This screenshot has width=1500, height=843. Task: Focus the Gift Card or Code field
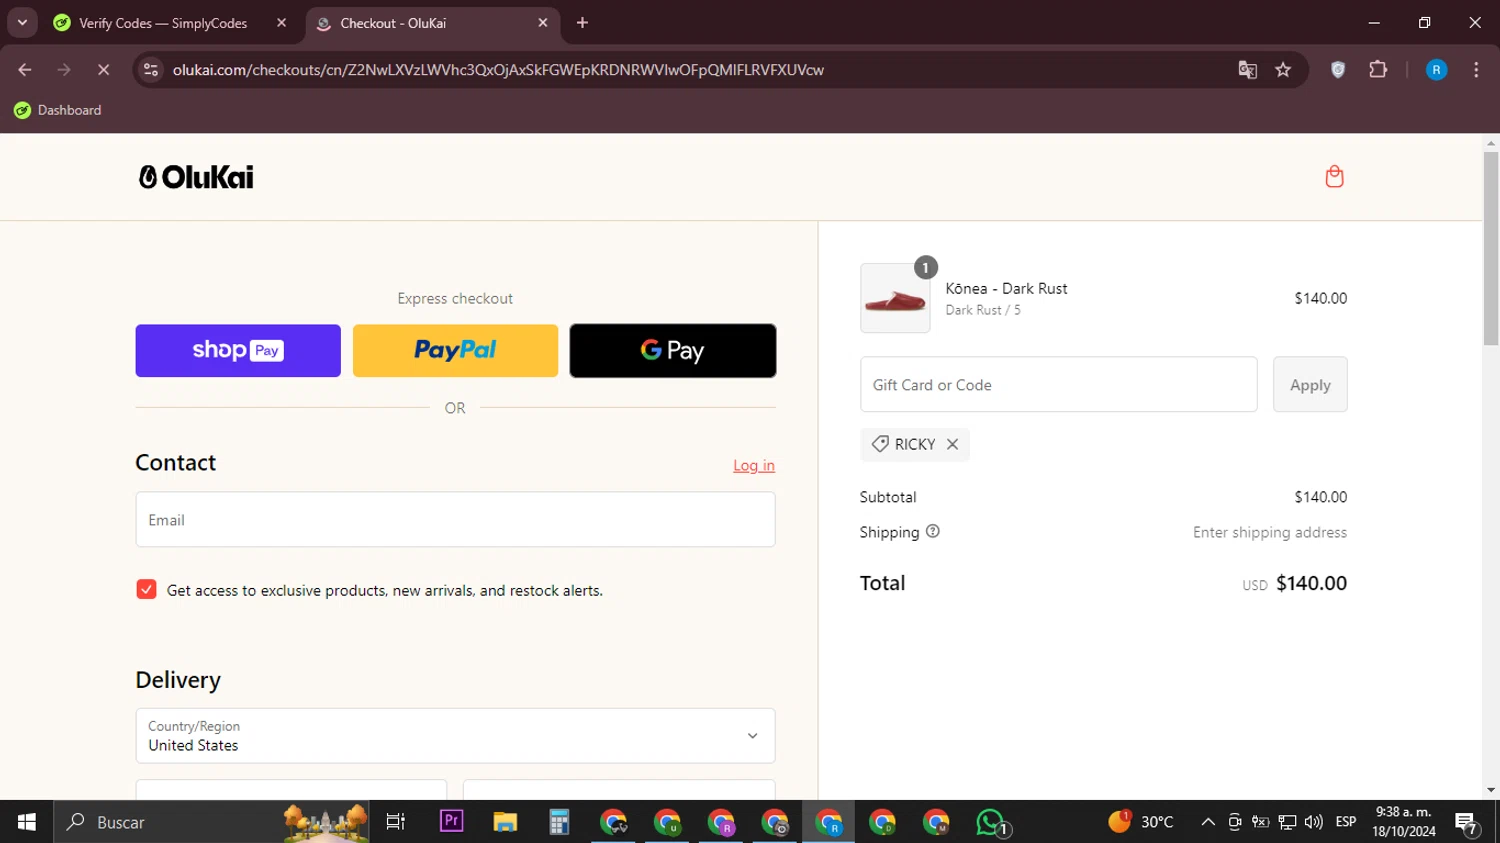coord(1058,385)
